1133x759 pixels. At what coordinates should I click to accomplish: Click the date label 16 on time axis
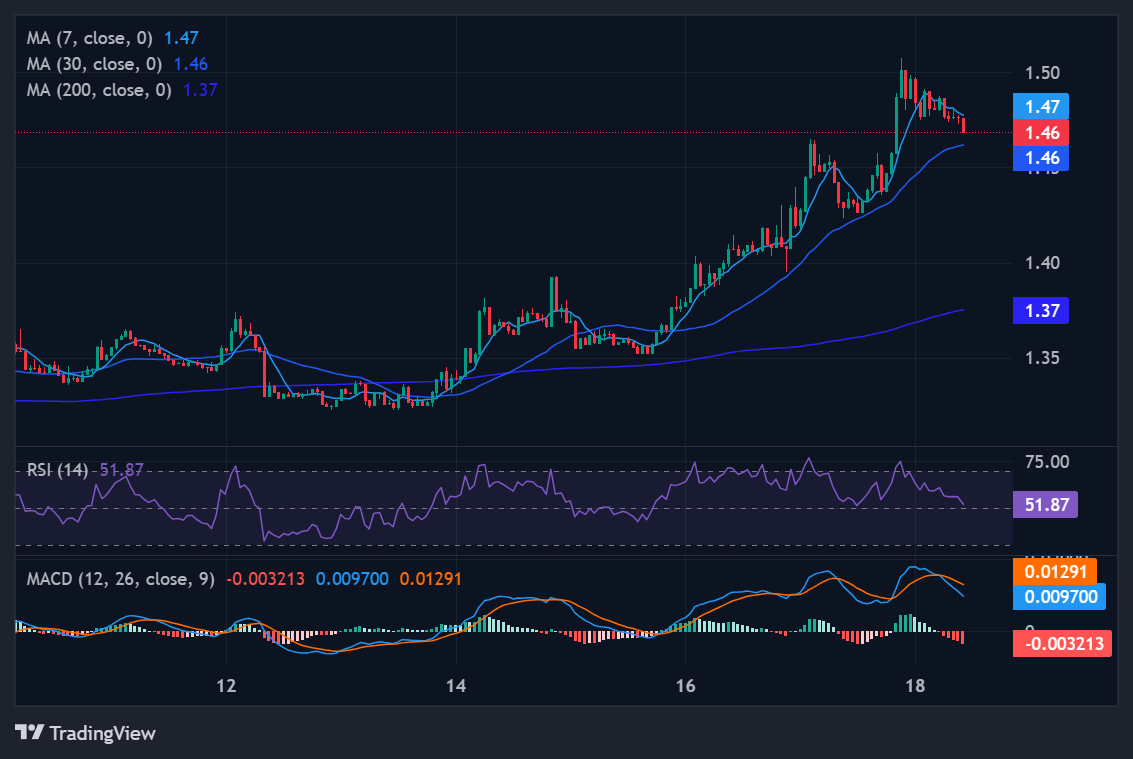(686, 686)
